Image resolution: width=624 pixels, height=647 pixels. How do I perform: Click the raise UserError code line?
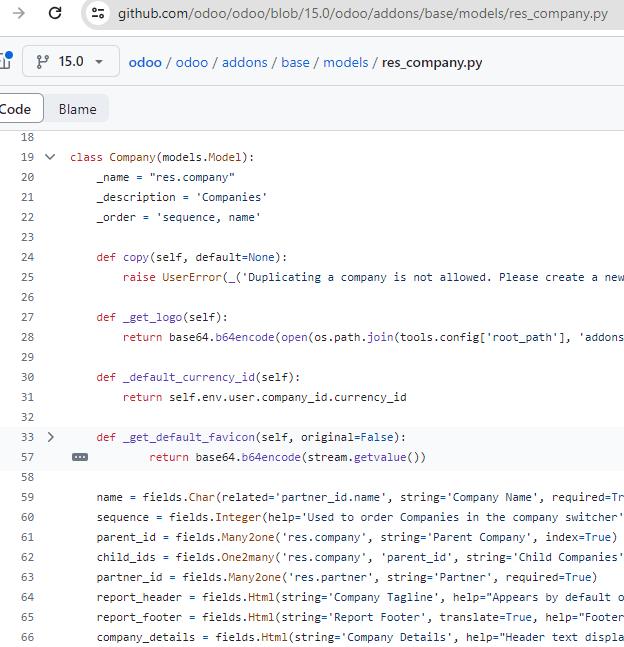click(x=373, y=277)
